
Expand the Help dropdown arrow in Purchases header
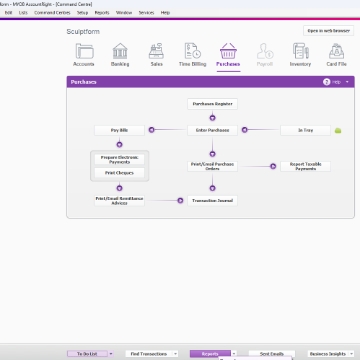pyautogui.click(x=347, y=82)
